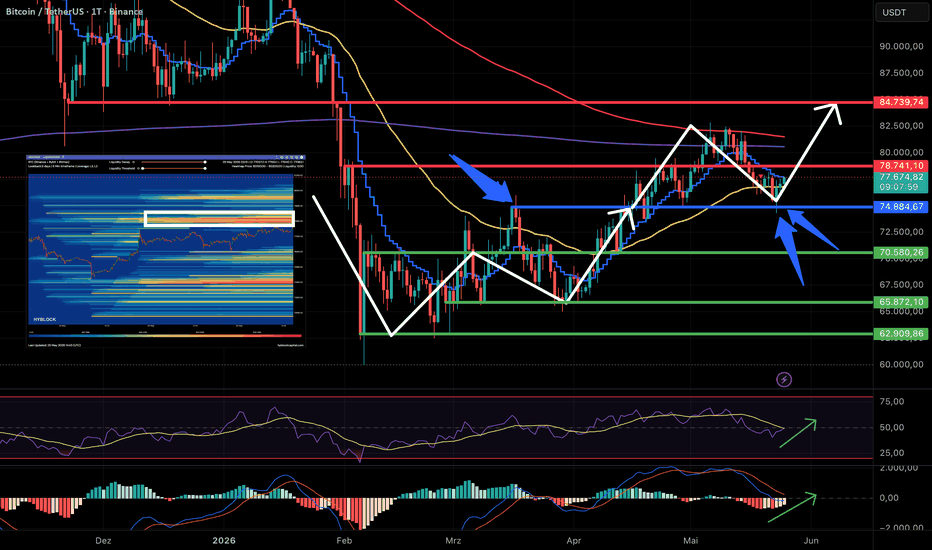
Task: Click the Feb label on time axis
Action: tap(344, 540)
